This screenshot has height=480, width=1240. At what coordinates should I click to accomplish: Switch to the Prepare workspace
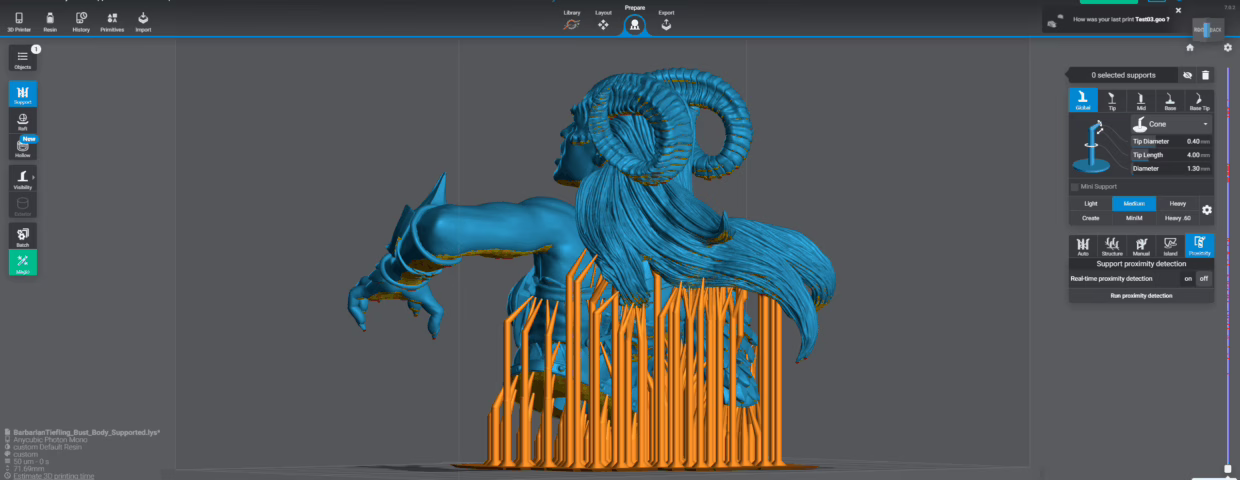click(635, 21)
